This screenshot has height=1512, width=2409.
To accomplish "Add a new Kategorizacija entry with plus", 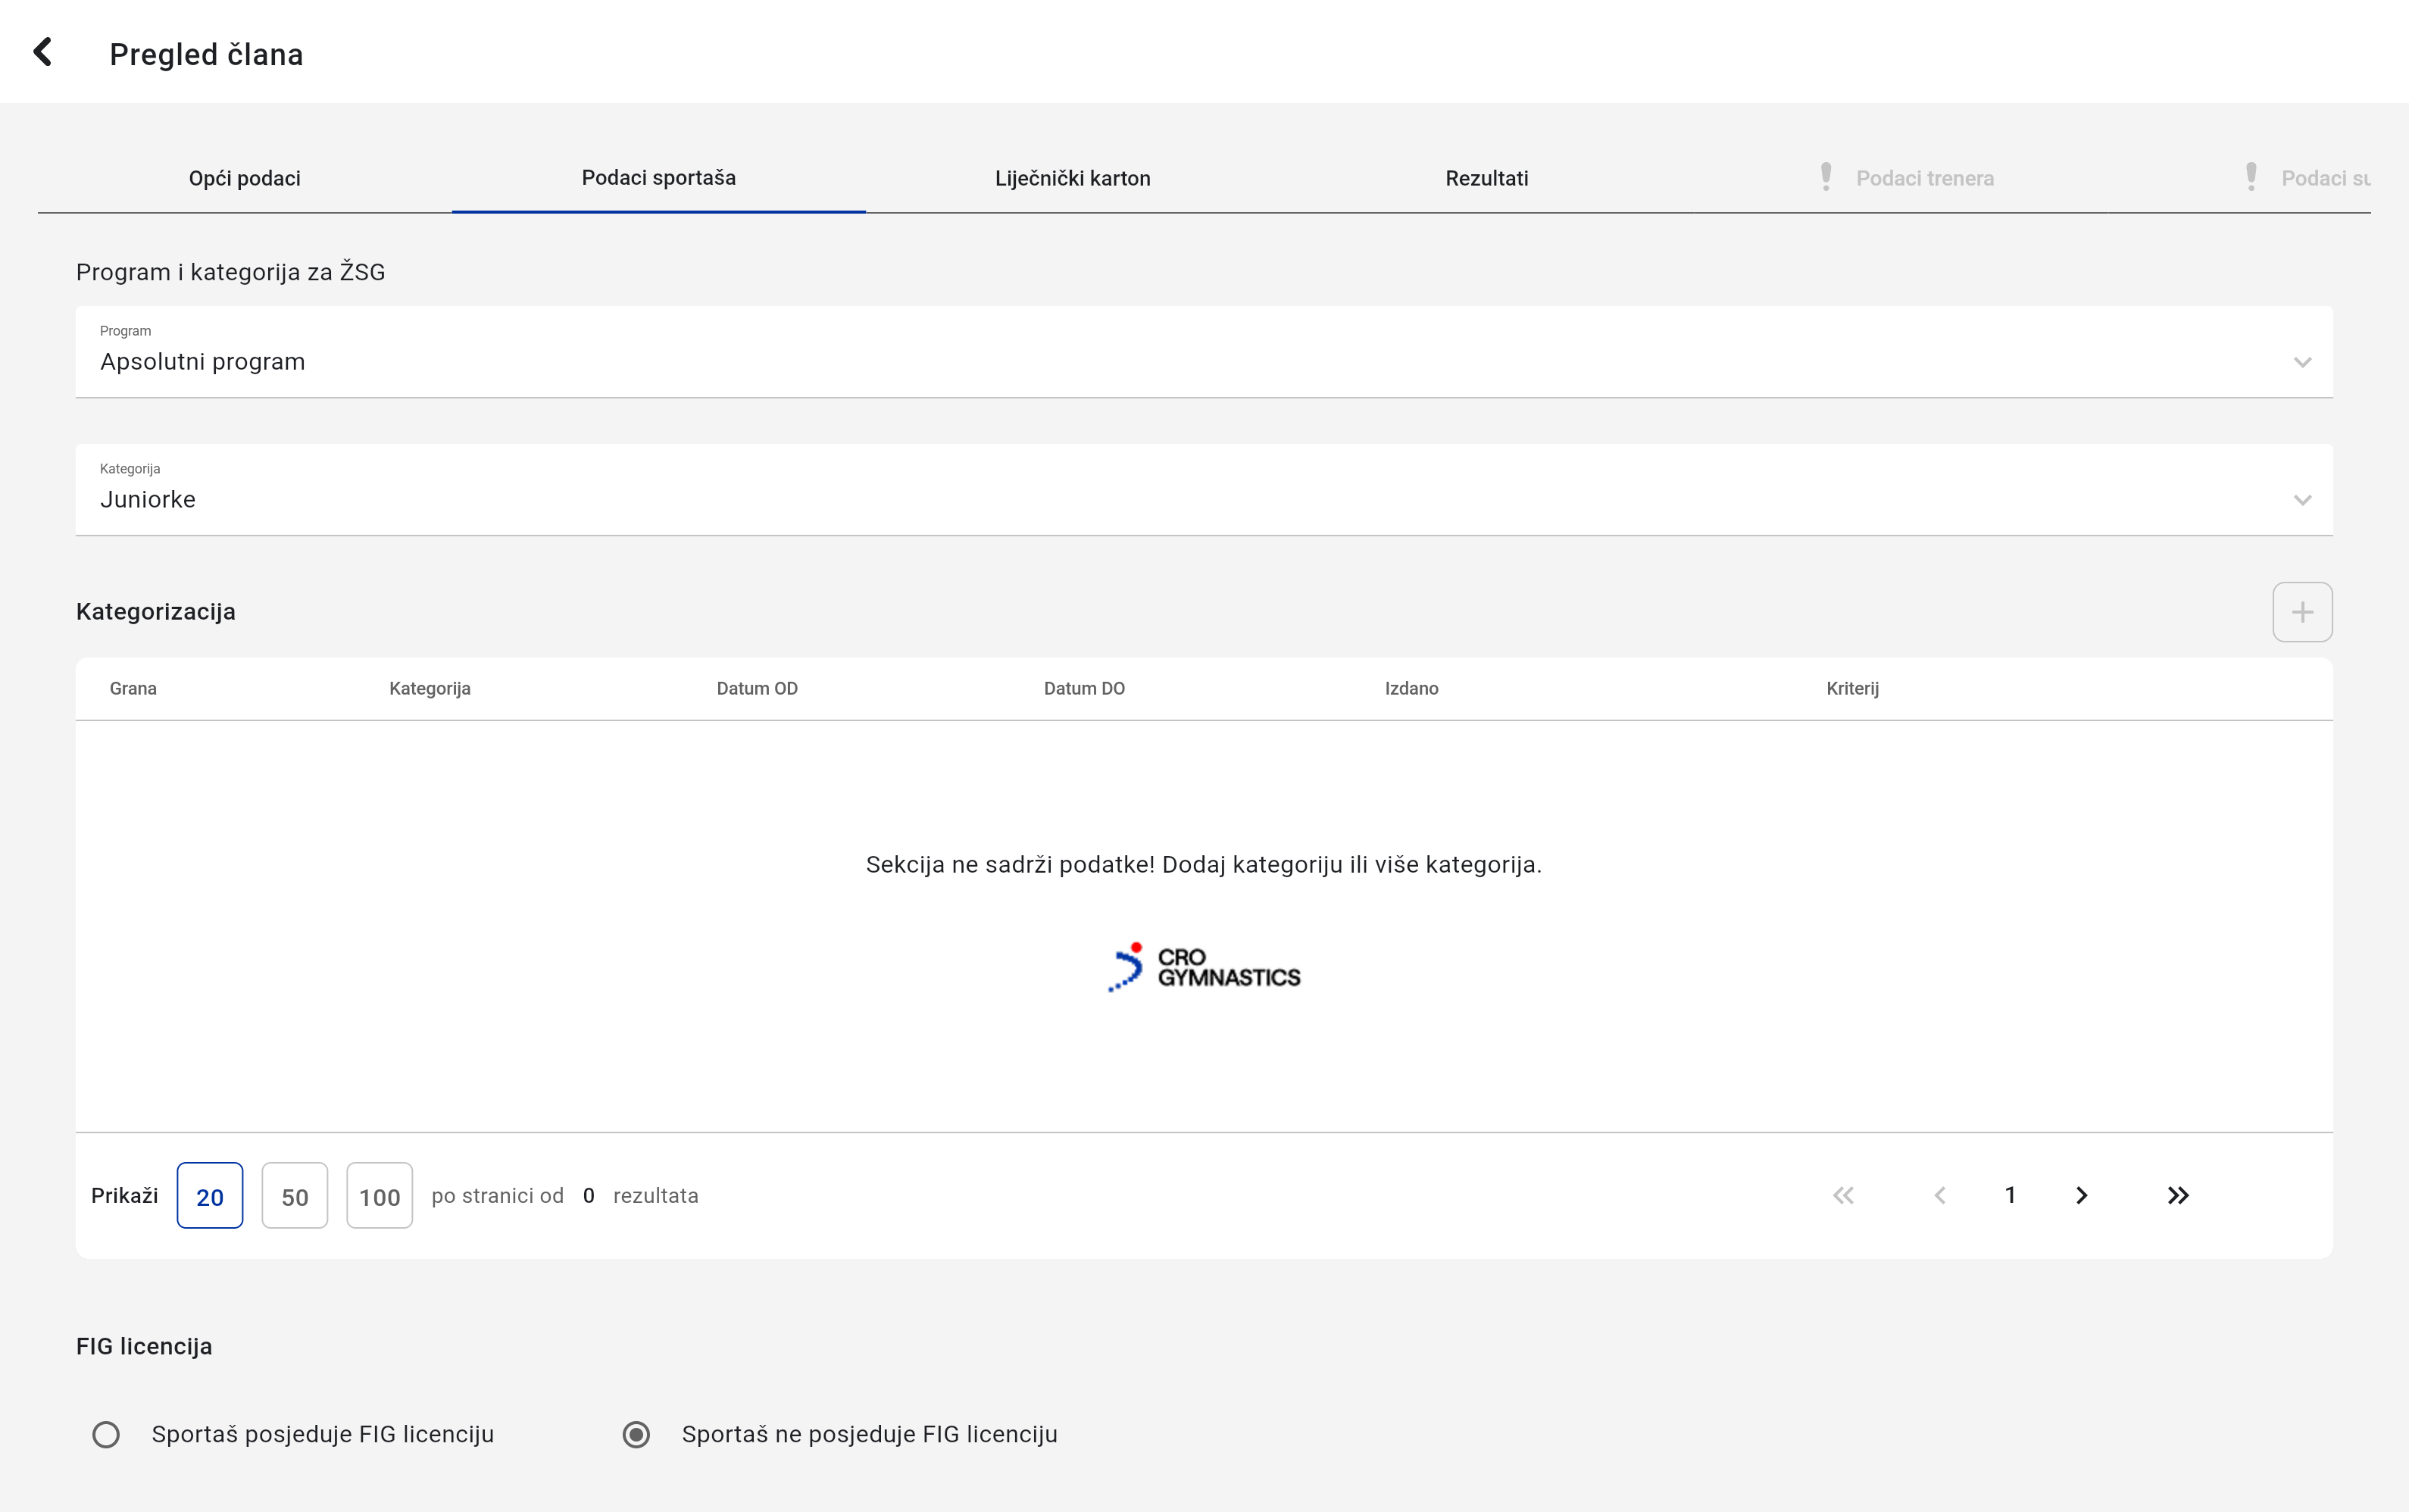I will coord(2301,612).
